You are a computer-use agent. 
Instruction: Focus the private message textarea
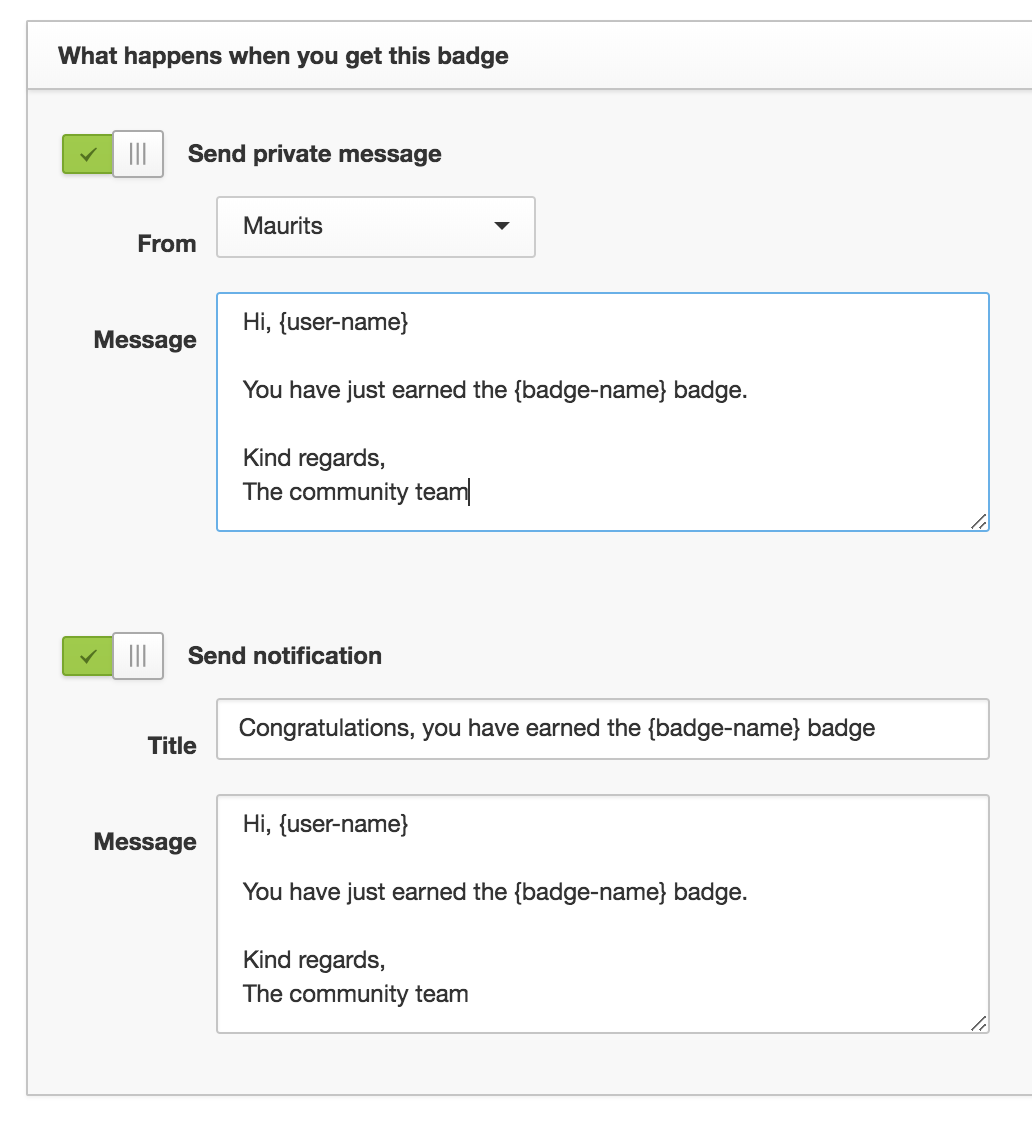603,411
